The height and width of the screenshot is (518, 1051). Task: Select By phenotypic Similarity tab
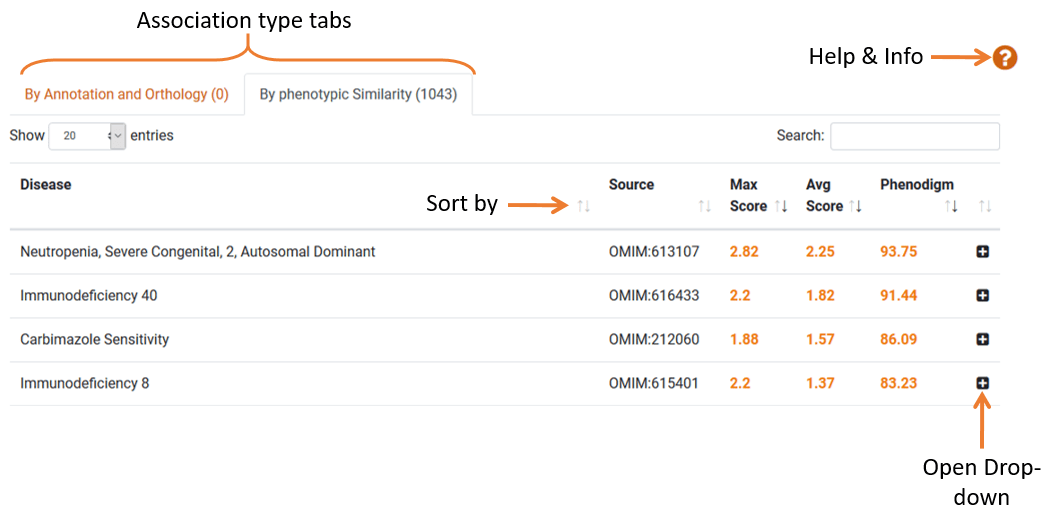point(359,94)
